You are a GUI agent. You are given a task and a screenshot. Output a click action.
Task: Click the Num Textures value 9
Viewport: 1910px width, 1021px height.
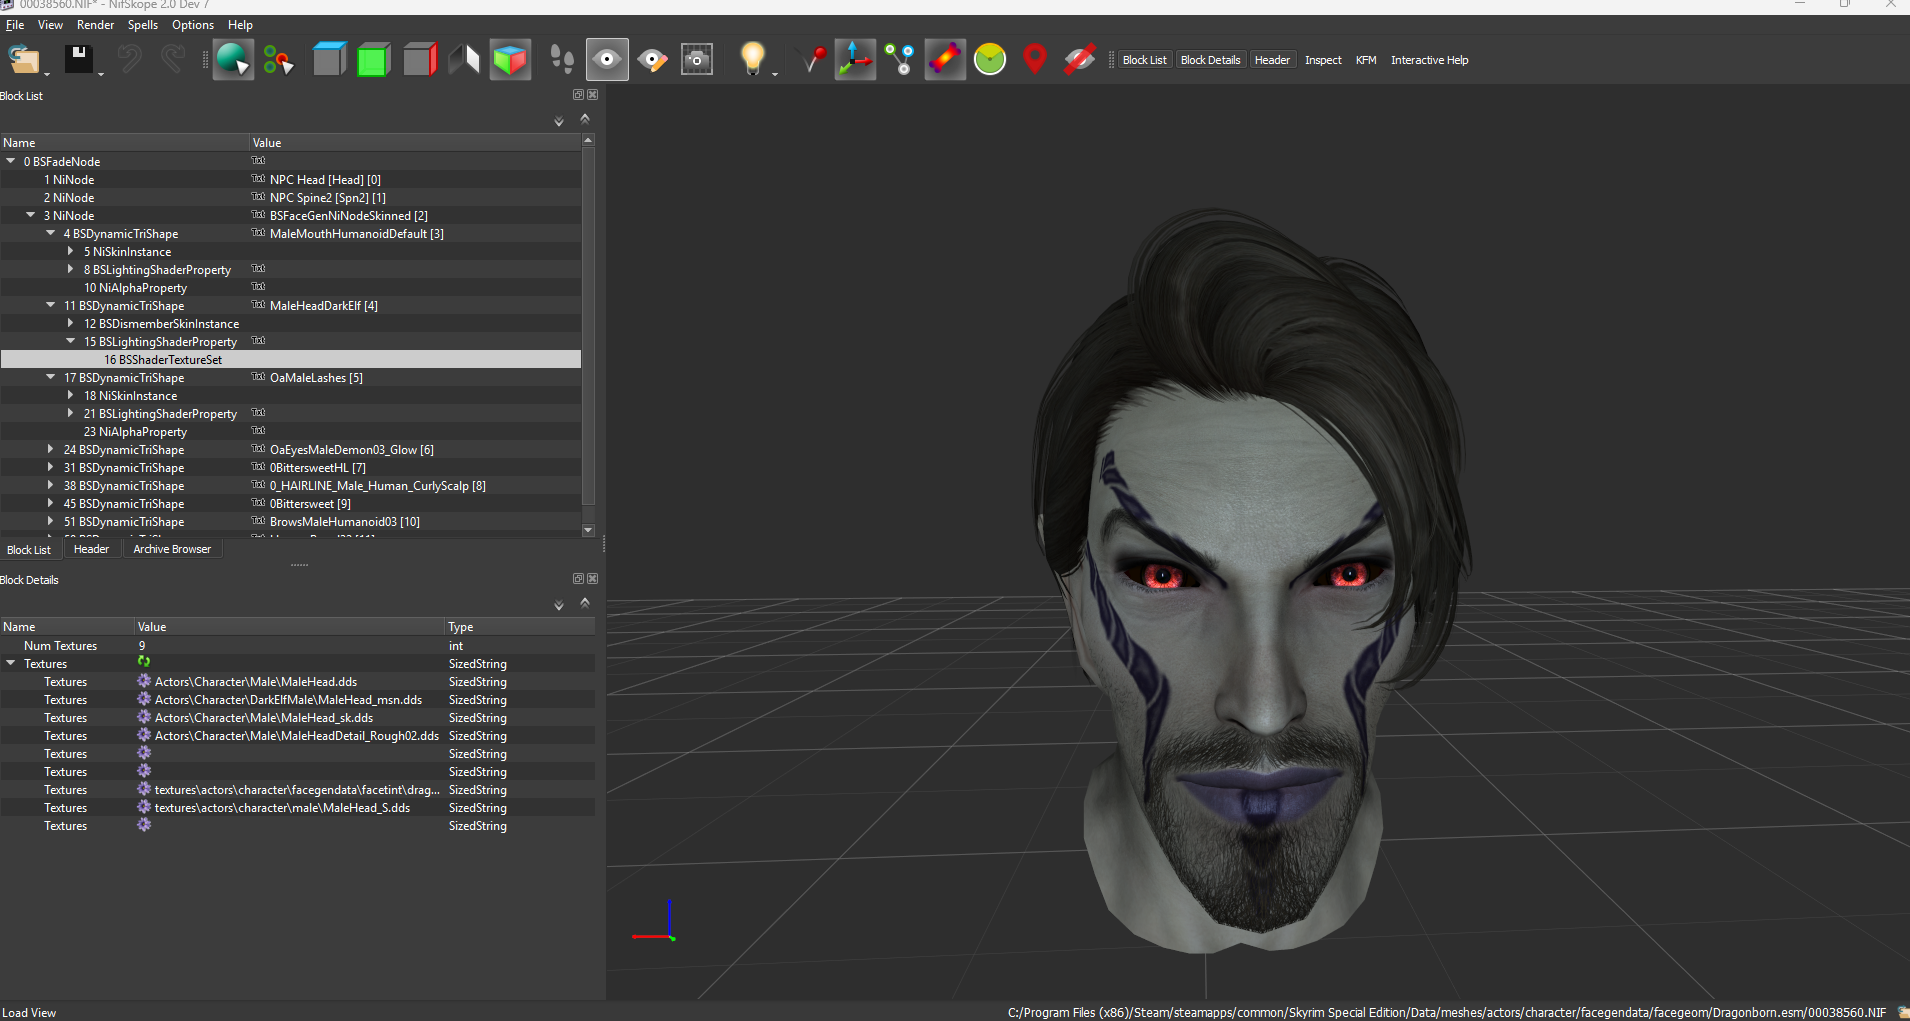(x=142, y=646)
